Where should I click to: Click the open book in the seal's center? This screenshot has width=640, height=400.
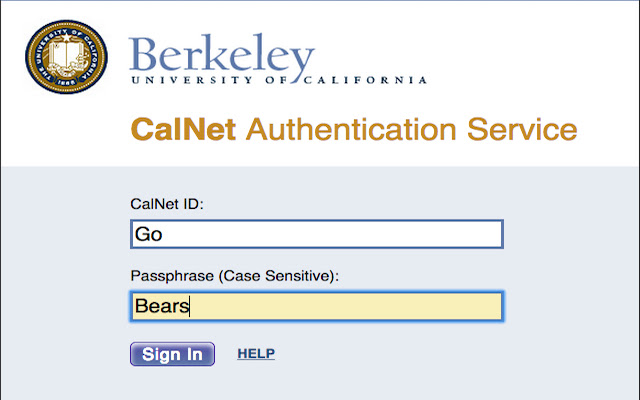[x=66, y=54]
